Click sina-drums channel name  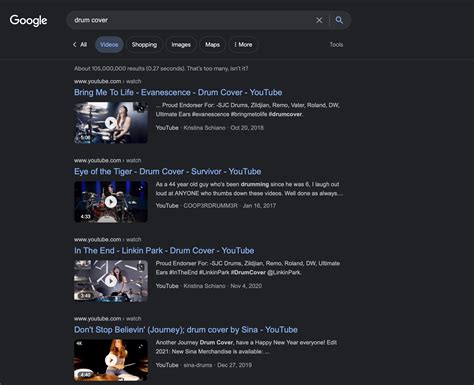198,365
